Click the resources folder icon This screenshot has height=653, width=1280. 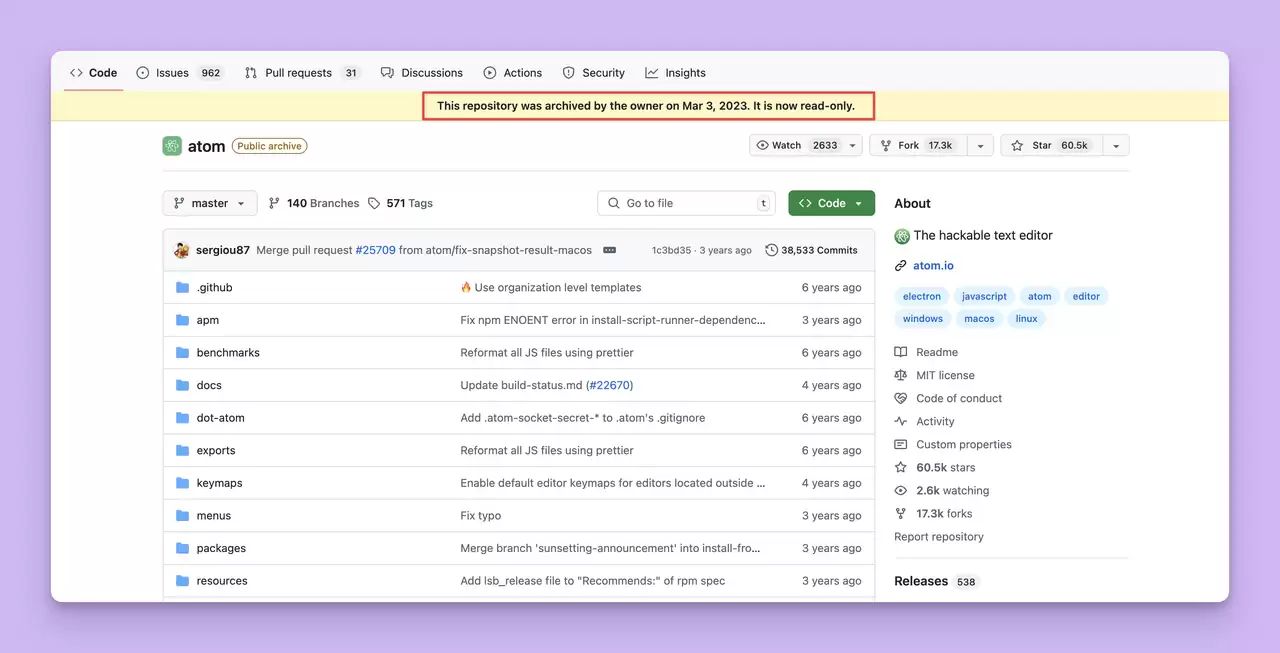click(182, 581)
